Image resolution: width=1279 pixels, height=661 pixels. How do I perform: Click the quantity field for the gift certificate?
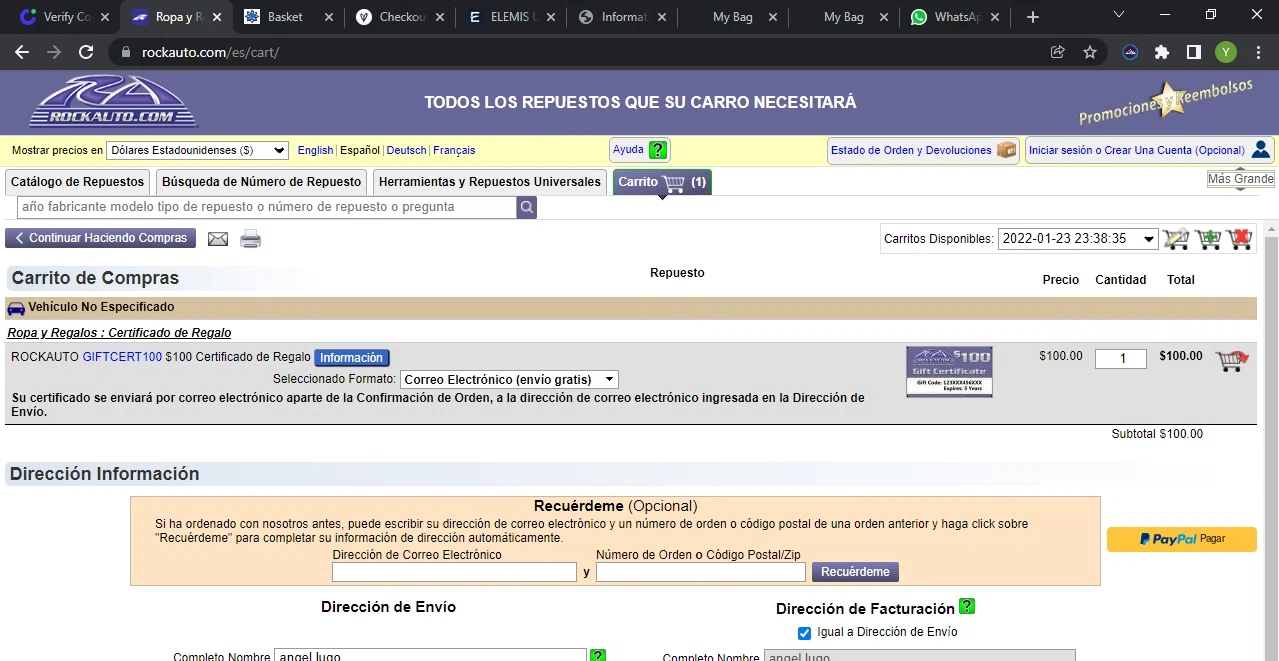coord(1120,358)
